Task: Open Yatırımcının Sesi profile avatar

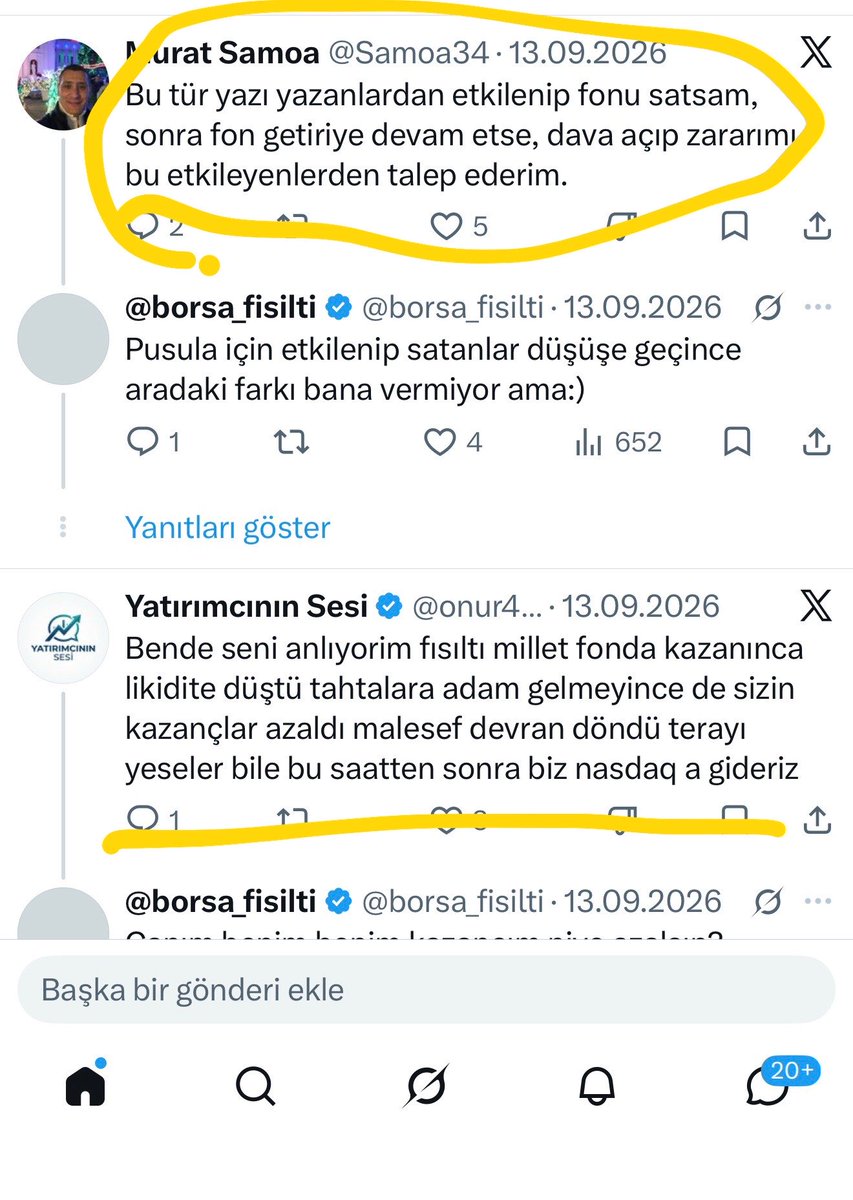Action: click(64, 637)
